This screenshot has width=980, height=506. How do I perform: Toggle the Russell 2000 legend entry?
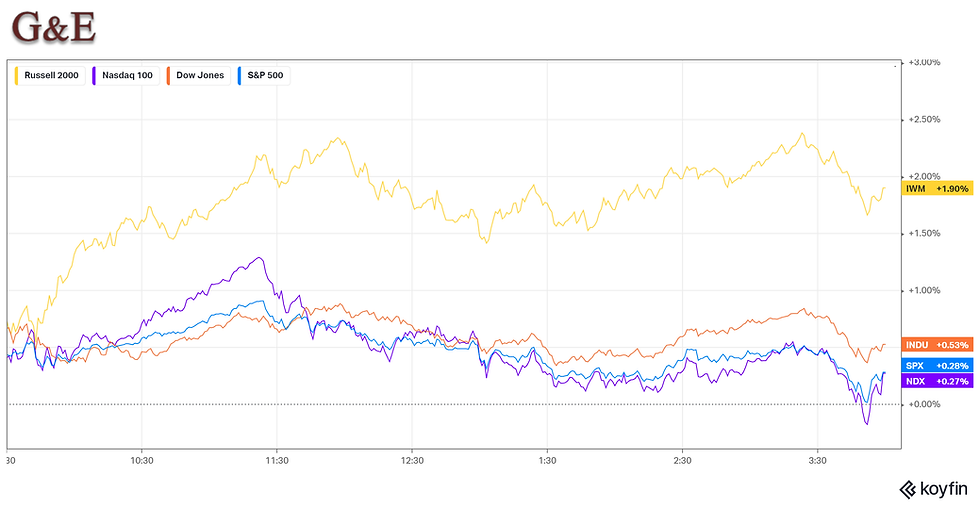pyautogui.click(x=52, y=75)
